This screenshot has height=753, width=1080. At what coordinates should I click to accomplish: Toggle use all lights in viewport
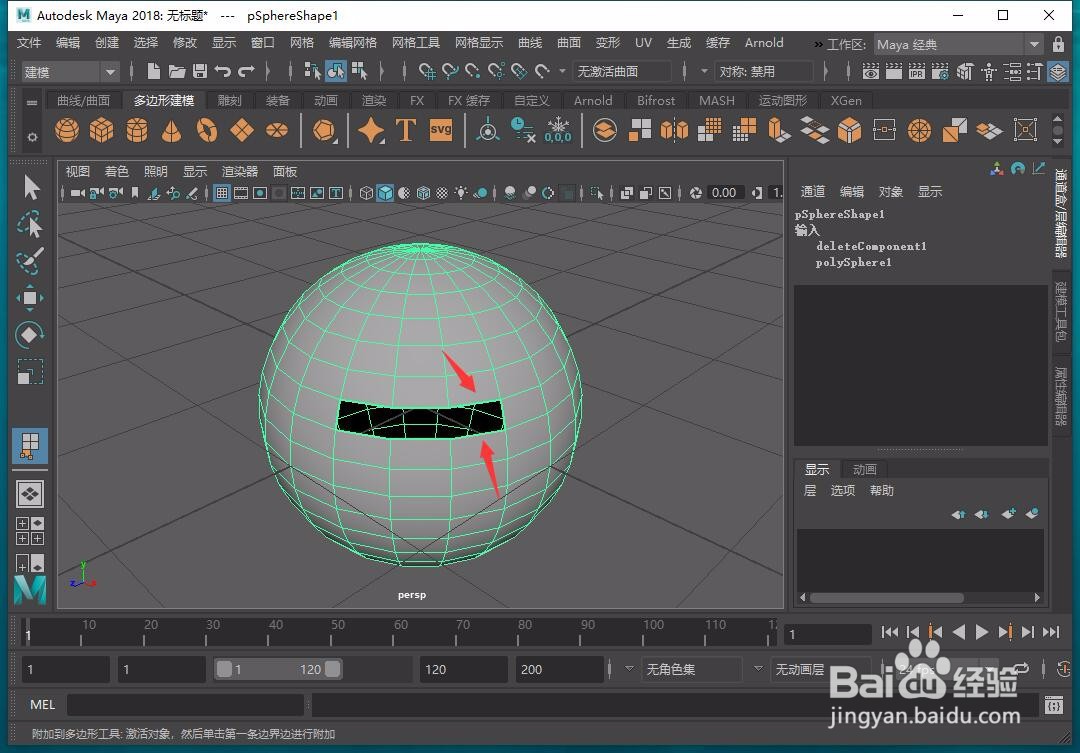point(461,193)
